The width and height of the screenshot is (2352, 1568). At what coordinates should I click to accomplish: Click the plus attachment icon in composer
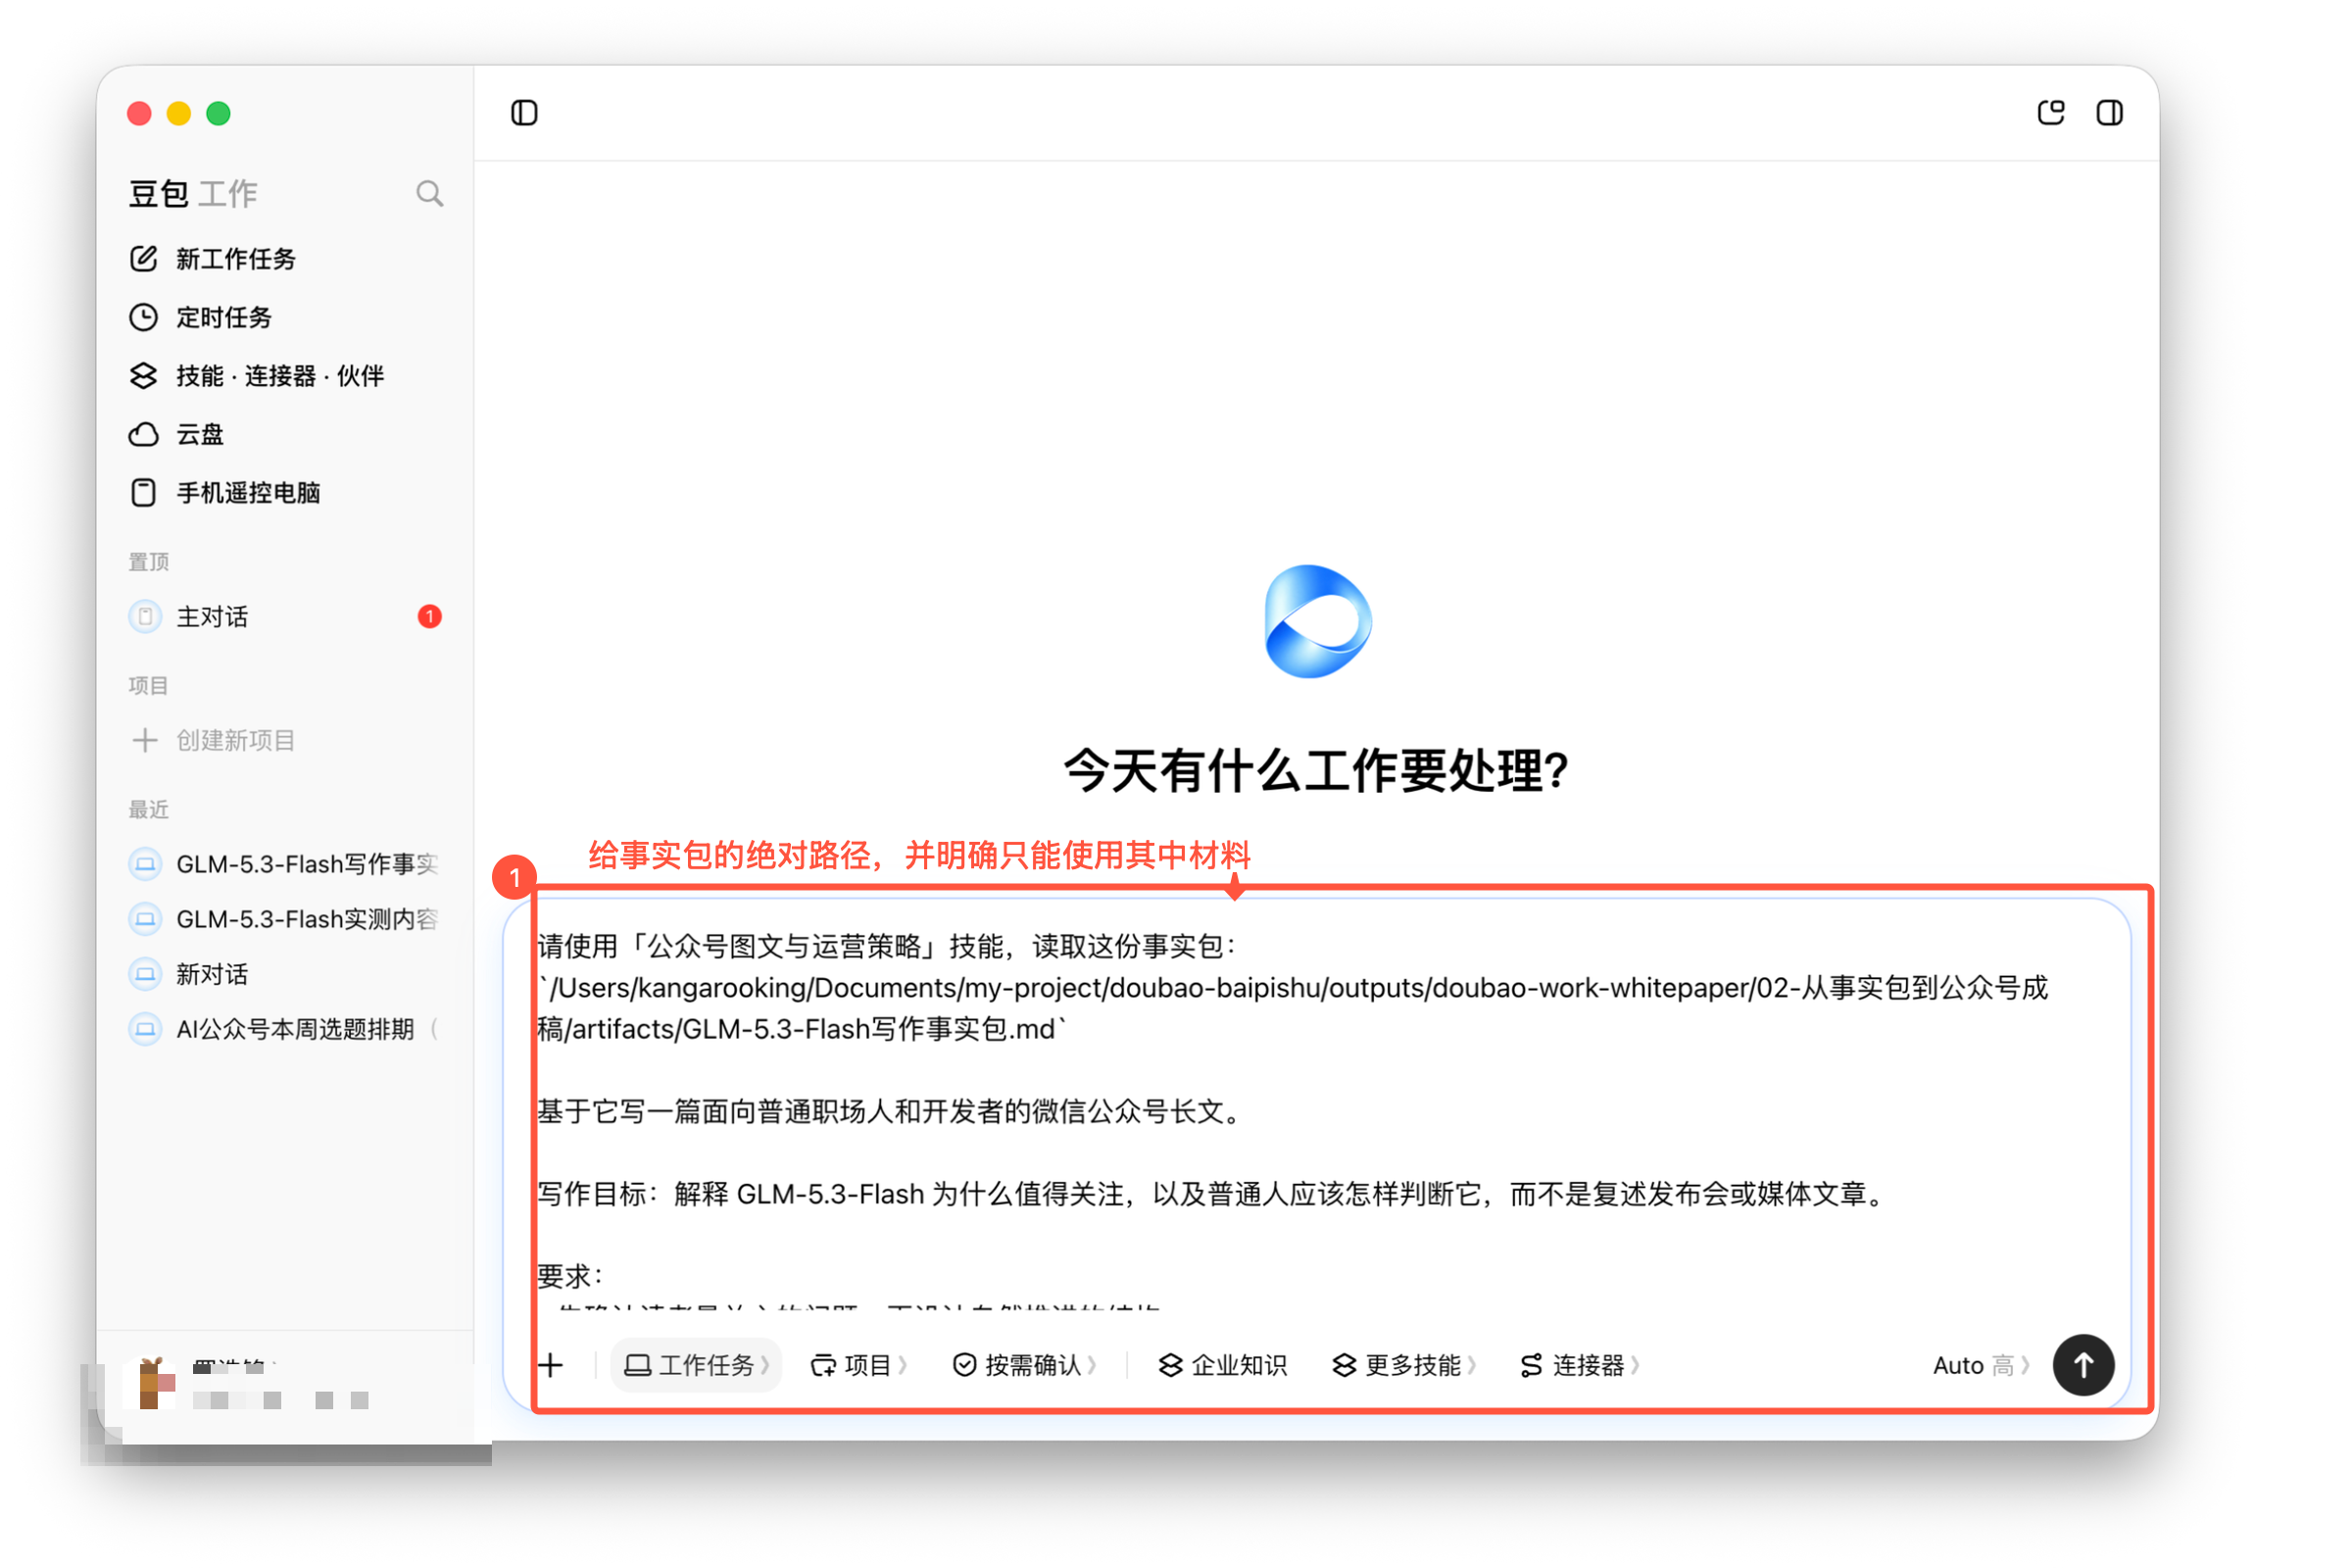[550, 1365]
